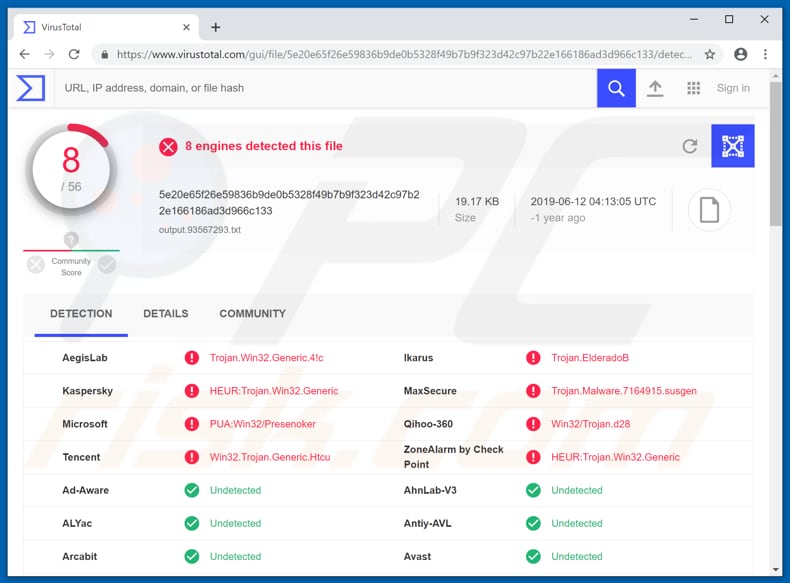The height and width of the screenshot is (583, 790).
Task: Vote harmless with community check icon
Action: (107, 265)
